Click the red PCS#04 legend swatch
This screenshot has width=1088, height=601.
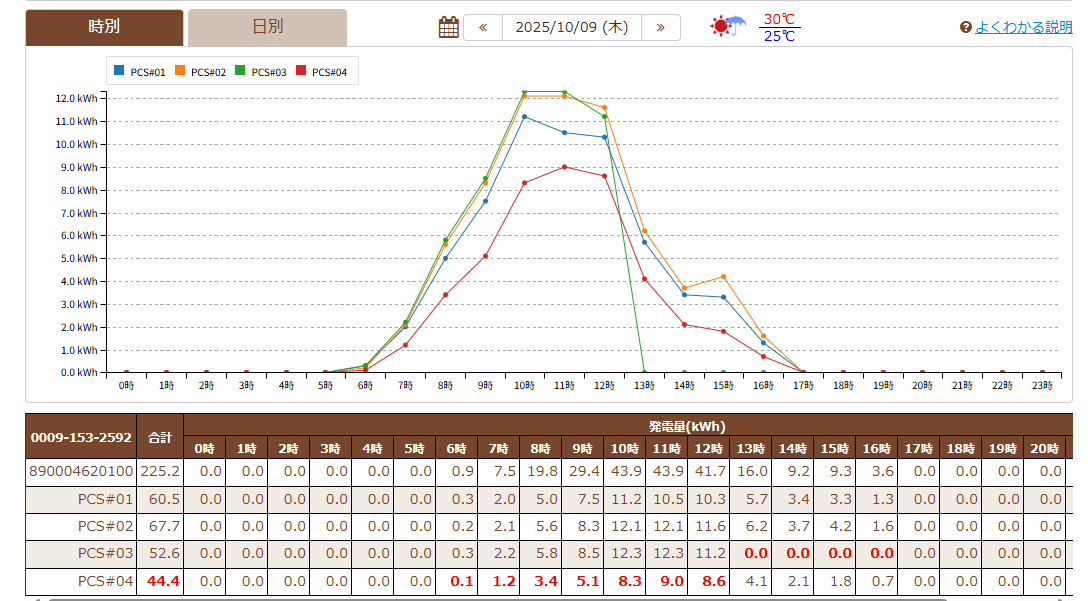pos(301,72)
